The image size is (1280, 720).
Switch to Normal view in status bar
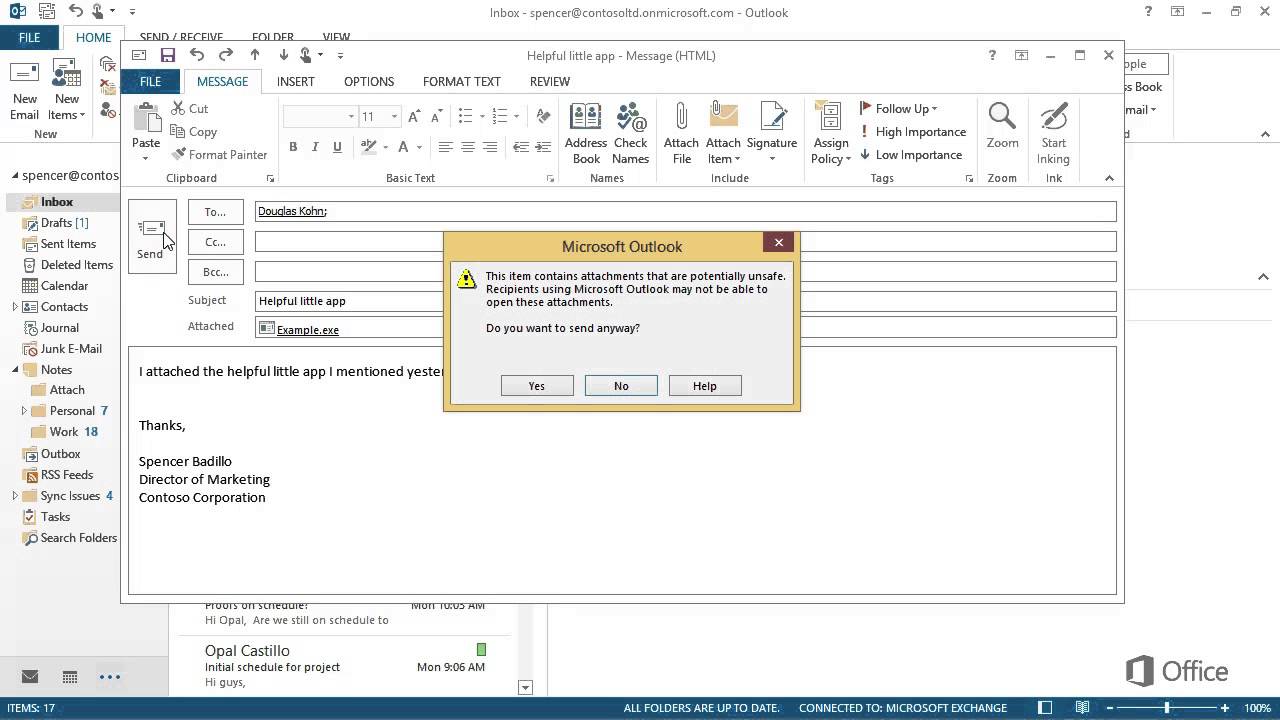[x=1045, y=708]
